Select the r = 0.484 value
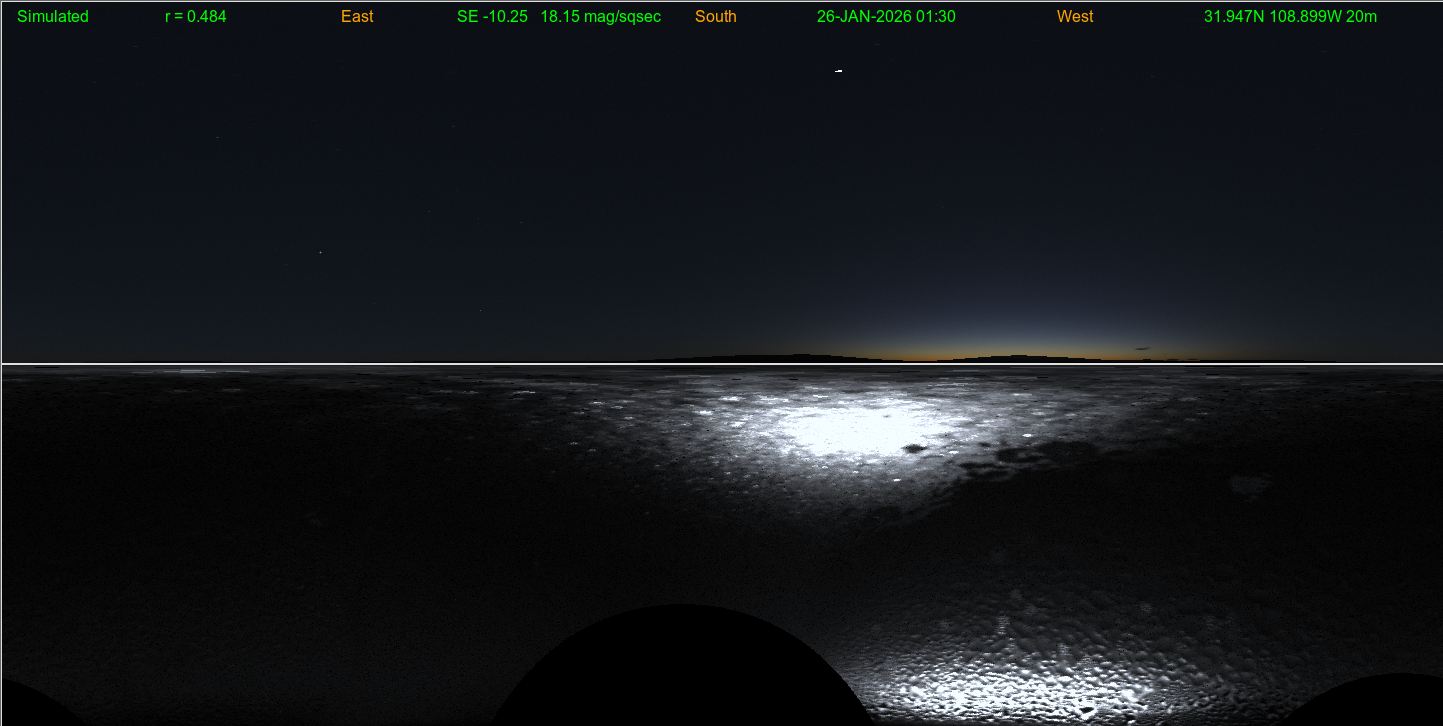 point(196,17)
